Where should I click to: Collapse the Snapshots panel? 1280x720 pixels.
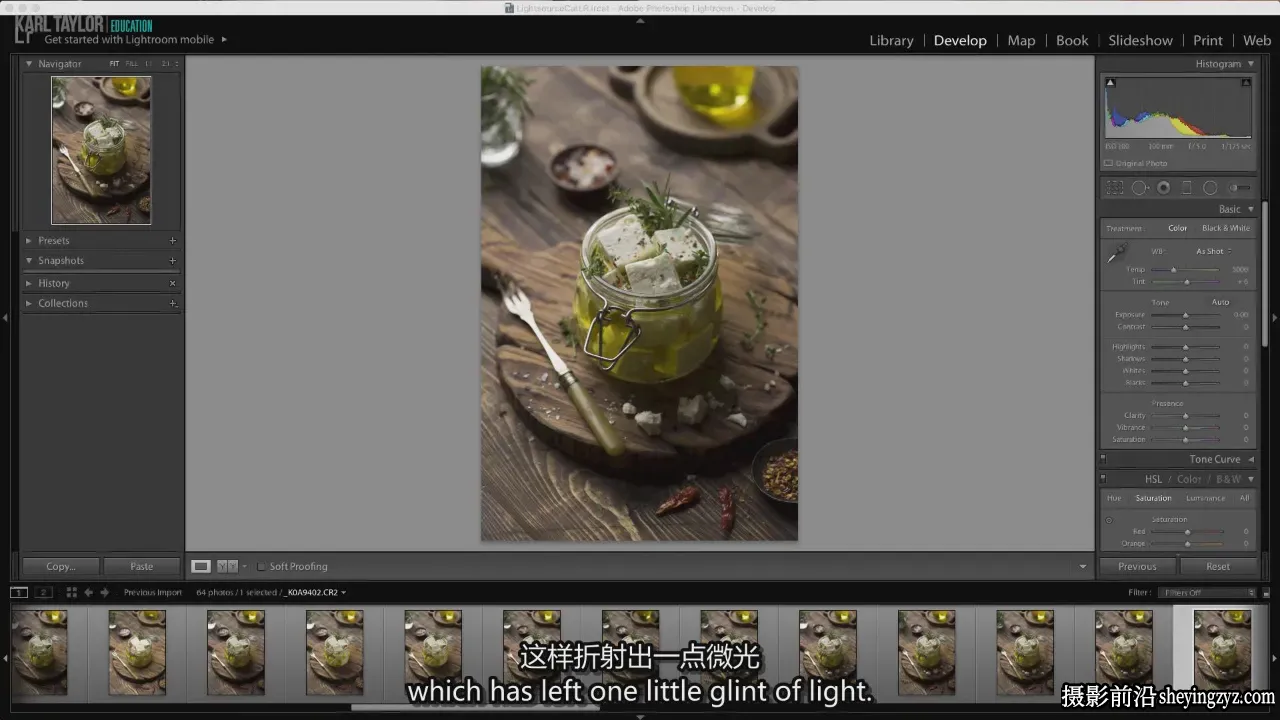coord(29,261)
